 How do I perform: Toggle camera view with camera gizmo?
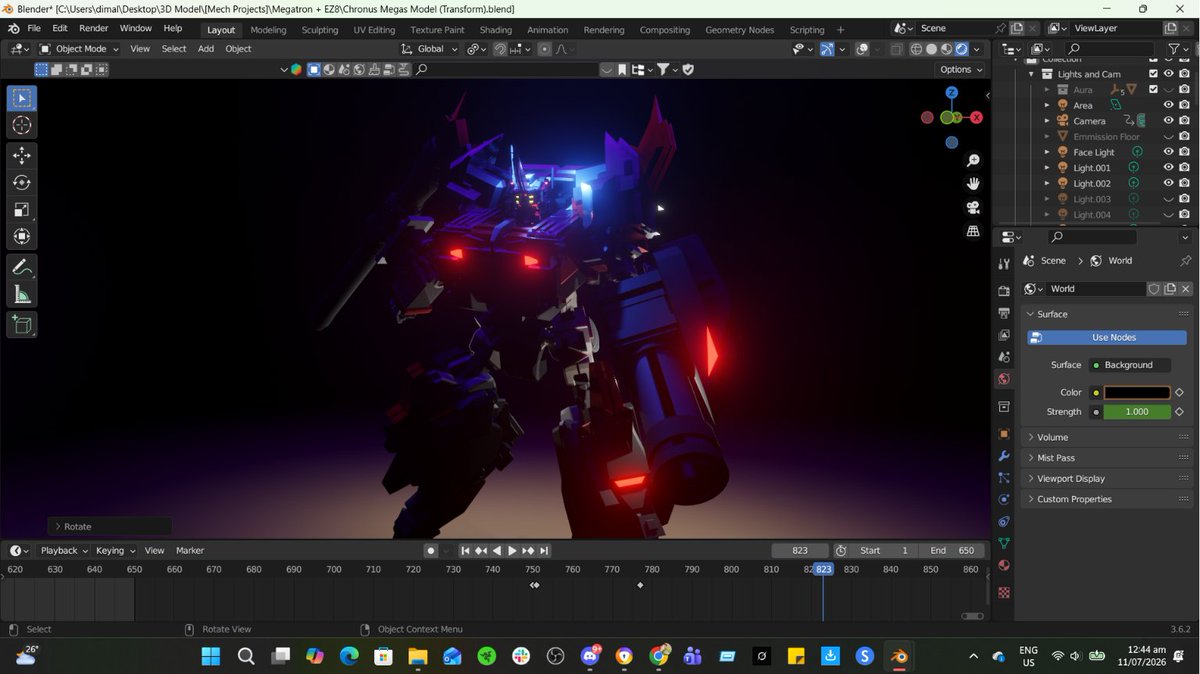point(973,208)
